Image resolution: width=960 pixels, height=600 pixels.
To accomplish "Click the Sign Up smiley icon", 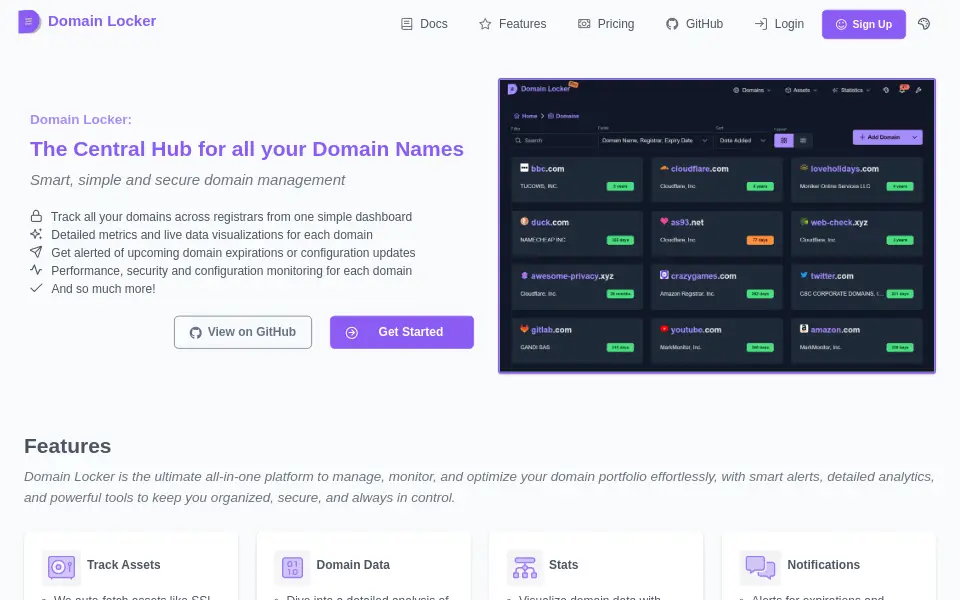I will tap(841, 24).
